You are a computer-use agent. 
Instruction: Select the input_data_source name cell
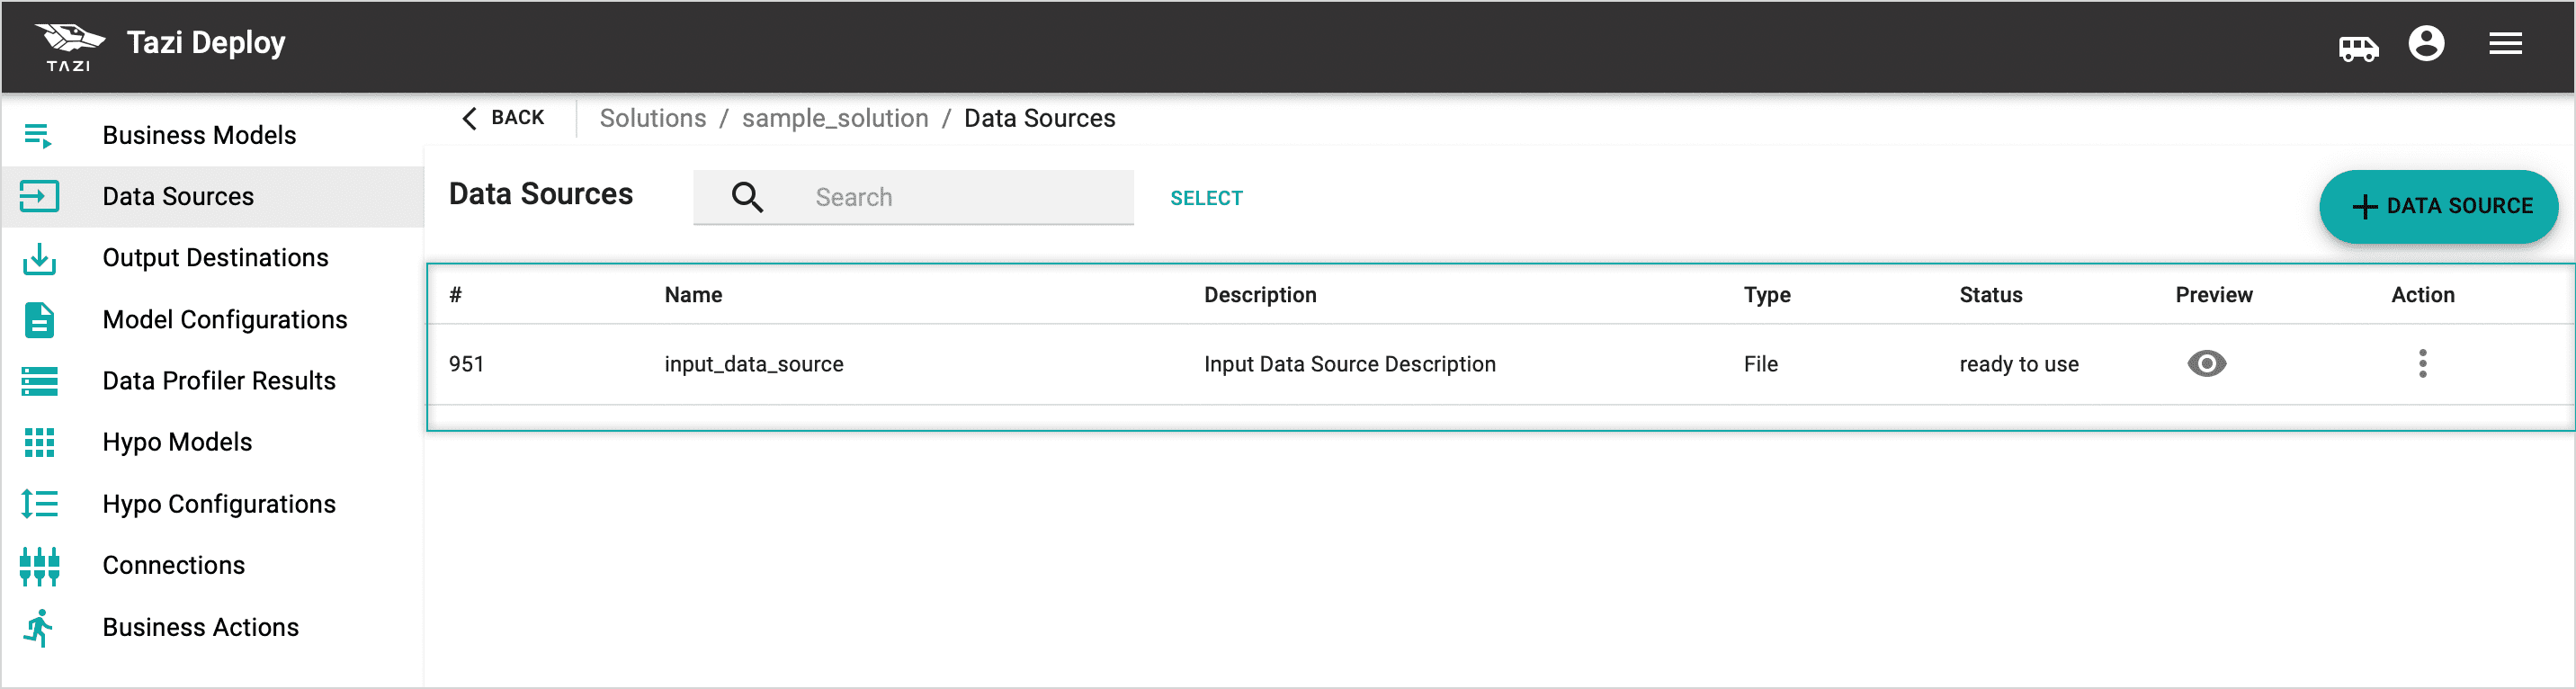coord(753,364)
